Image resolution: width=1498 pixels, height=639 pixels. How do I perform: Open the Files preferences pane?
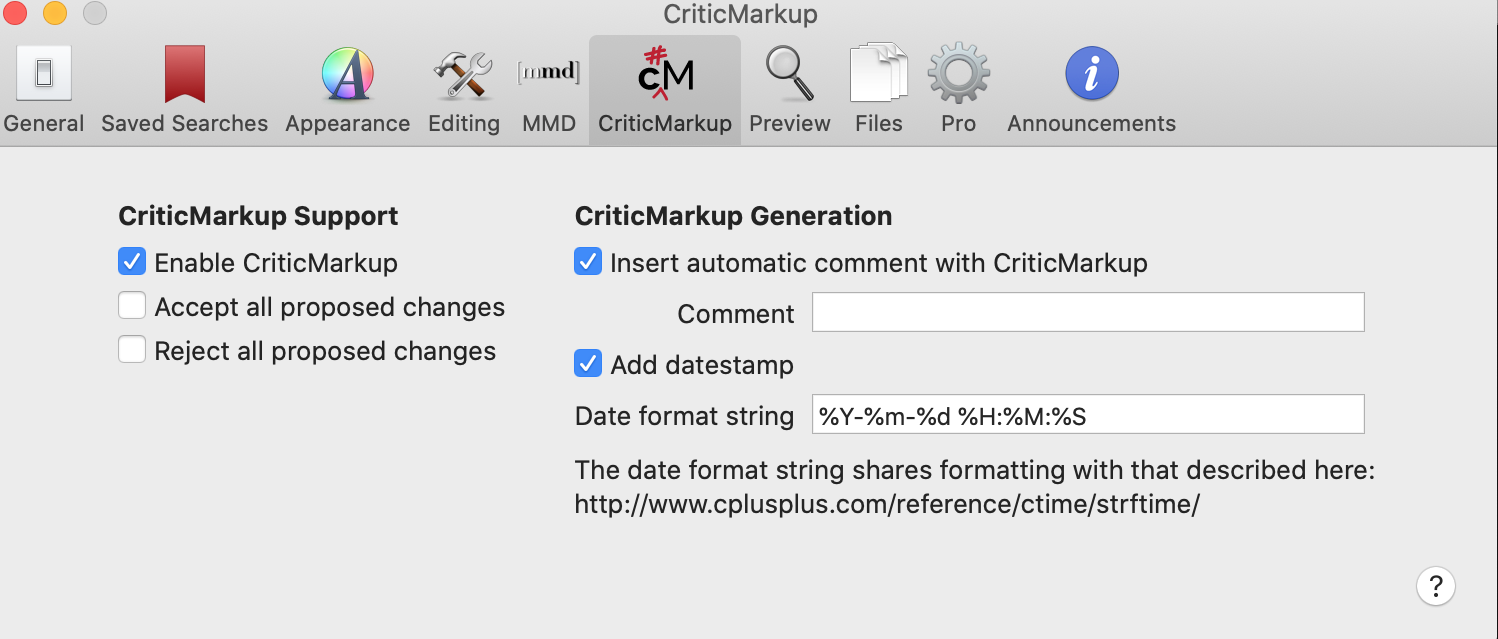(878, 90)
